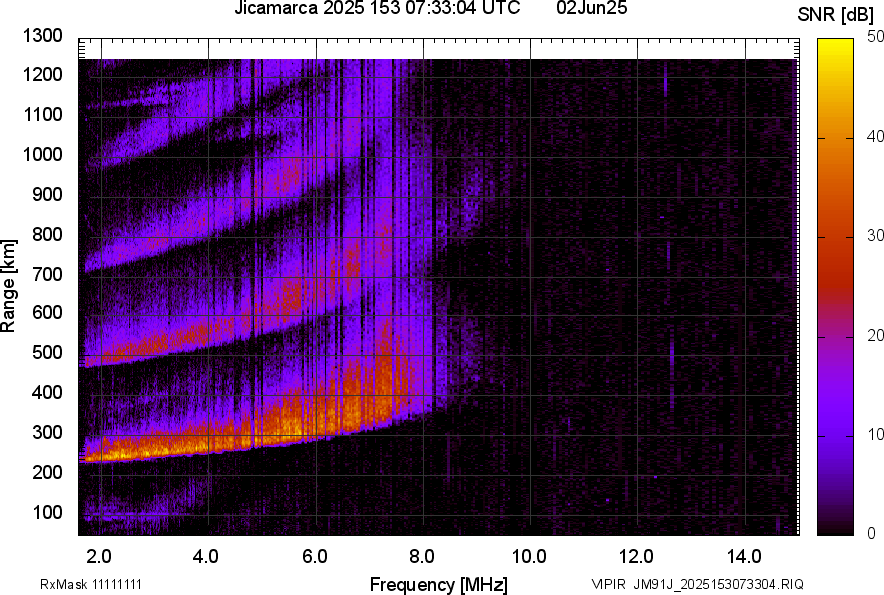Click the range tick label '500'
Image resolution: width=884 pixels, height=595 pixels.
click(x=47, y=352)
